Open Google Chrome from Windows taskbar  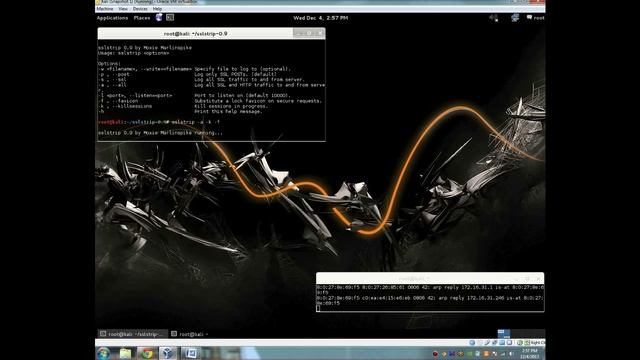click(x=147, y=353)
